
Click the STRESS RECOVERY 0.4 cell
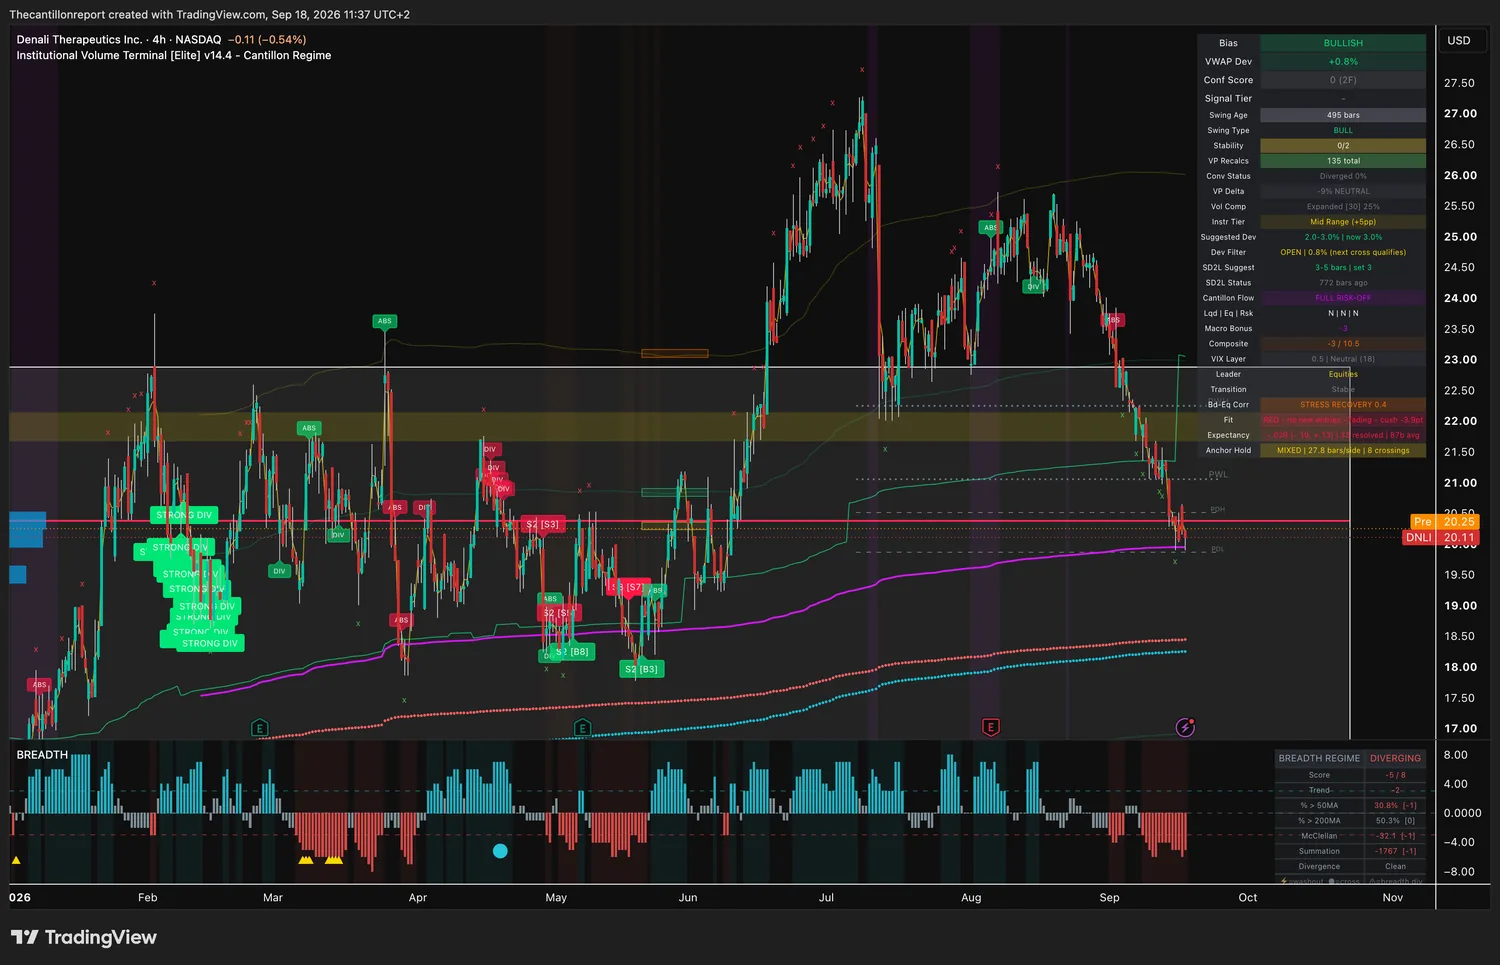click(1343, 405)
